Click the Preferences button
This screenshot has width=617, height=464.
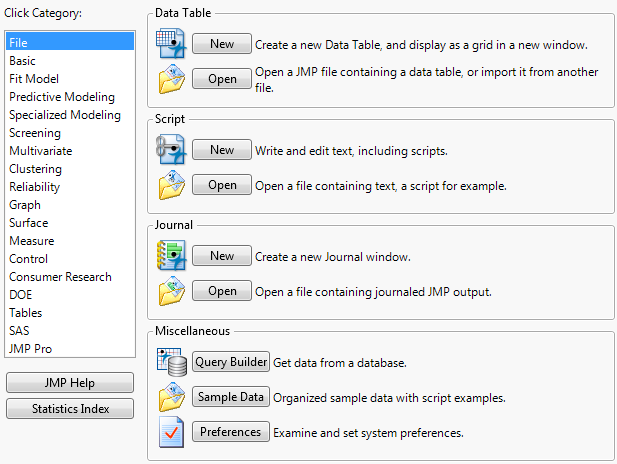231,432
